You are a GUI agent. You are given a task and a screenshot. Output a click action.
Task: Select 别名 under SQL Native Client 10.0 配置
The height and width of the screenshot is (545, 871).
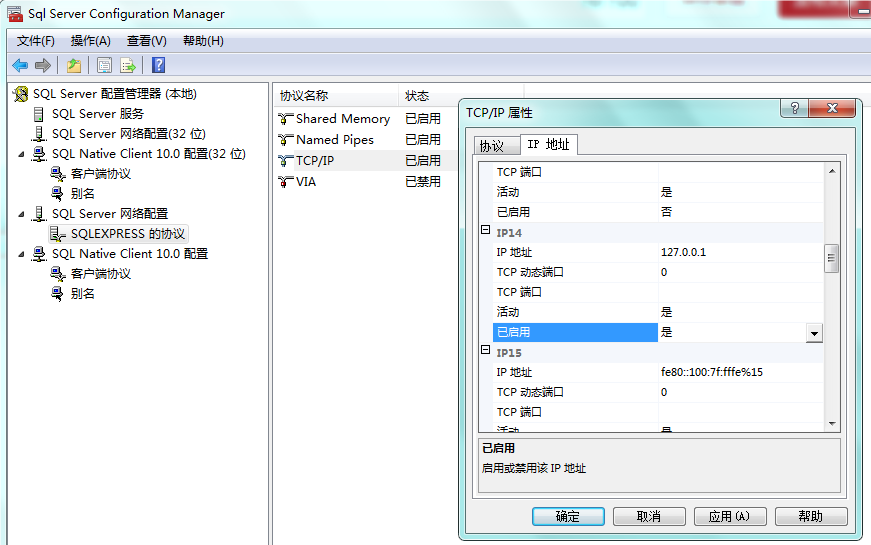point(83,294)
